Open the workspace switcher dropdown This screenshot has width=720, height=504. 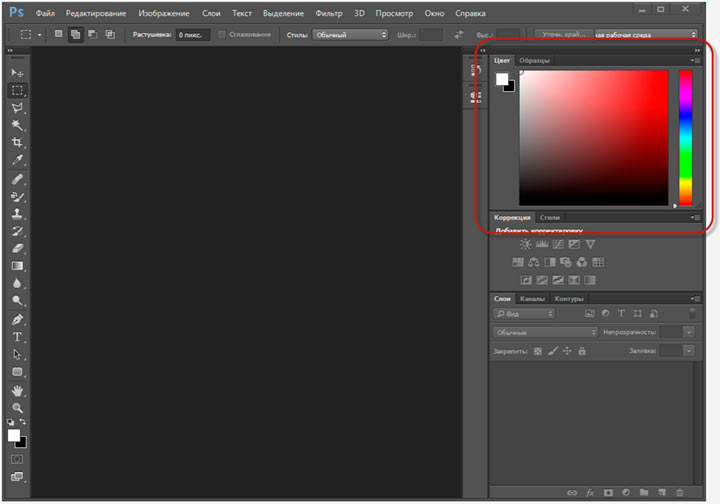(x=646, y=34)
